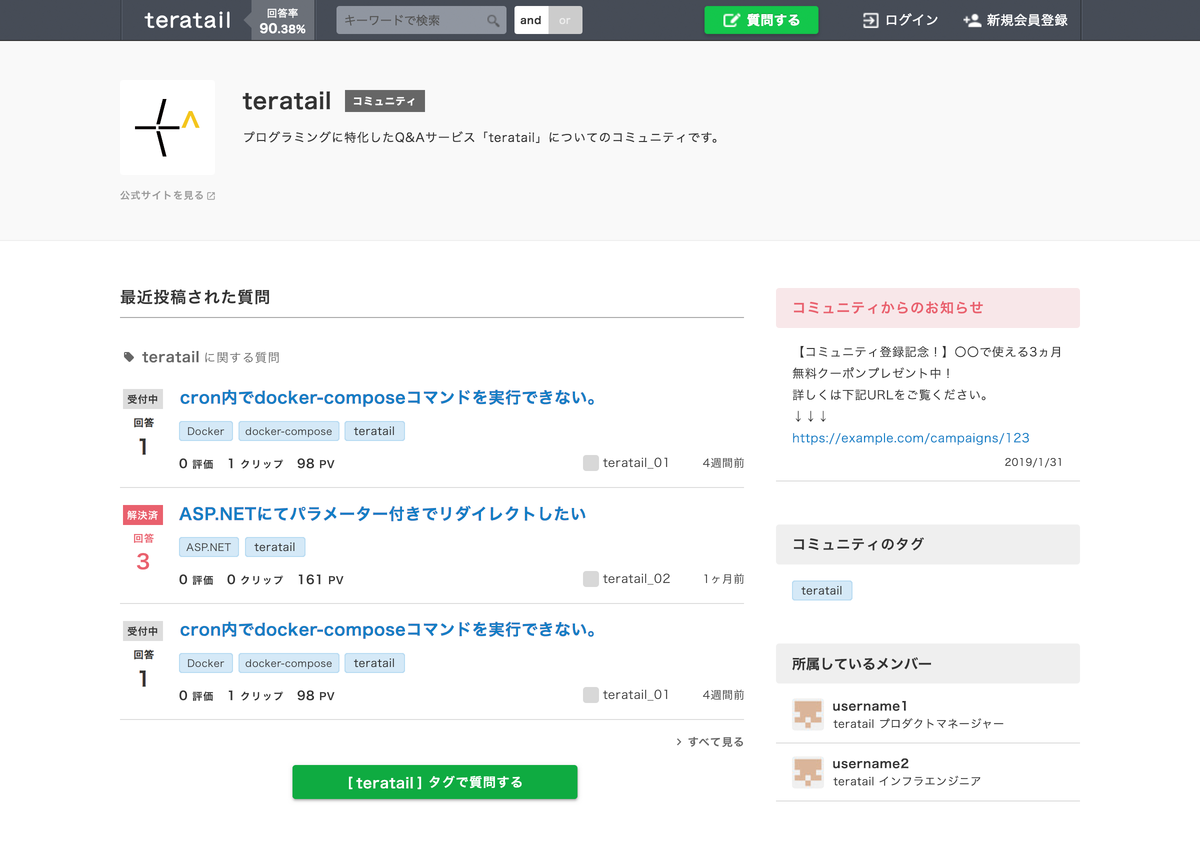Click avatar icon of teratail_02

591,579
